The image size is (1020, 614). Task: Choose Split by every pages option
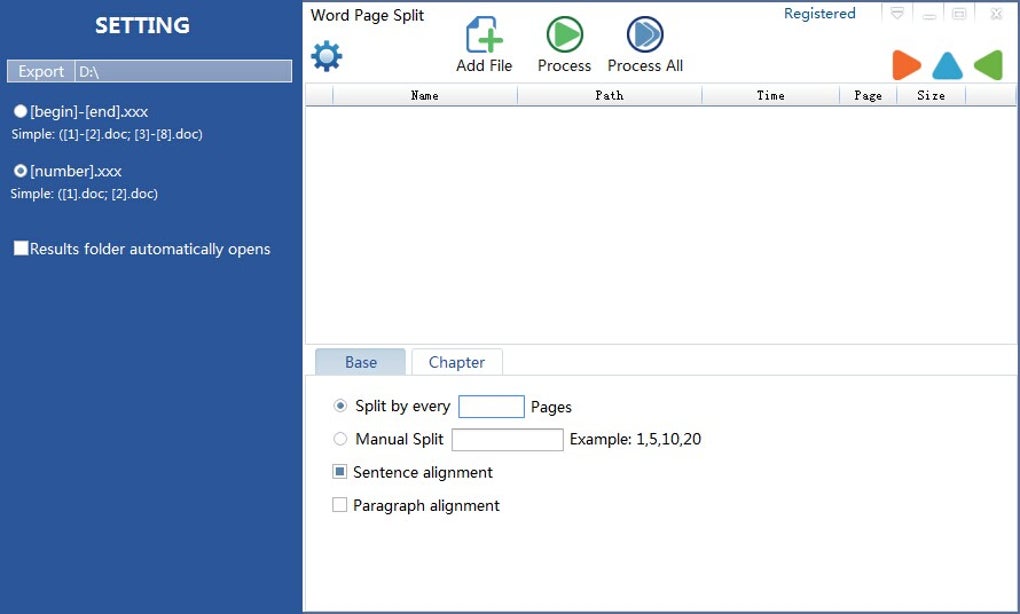(x=340, y=406)
